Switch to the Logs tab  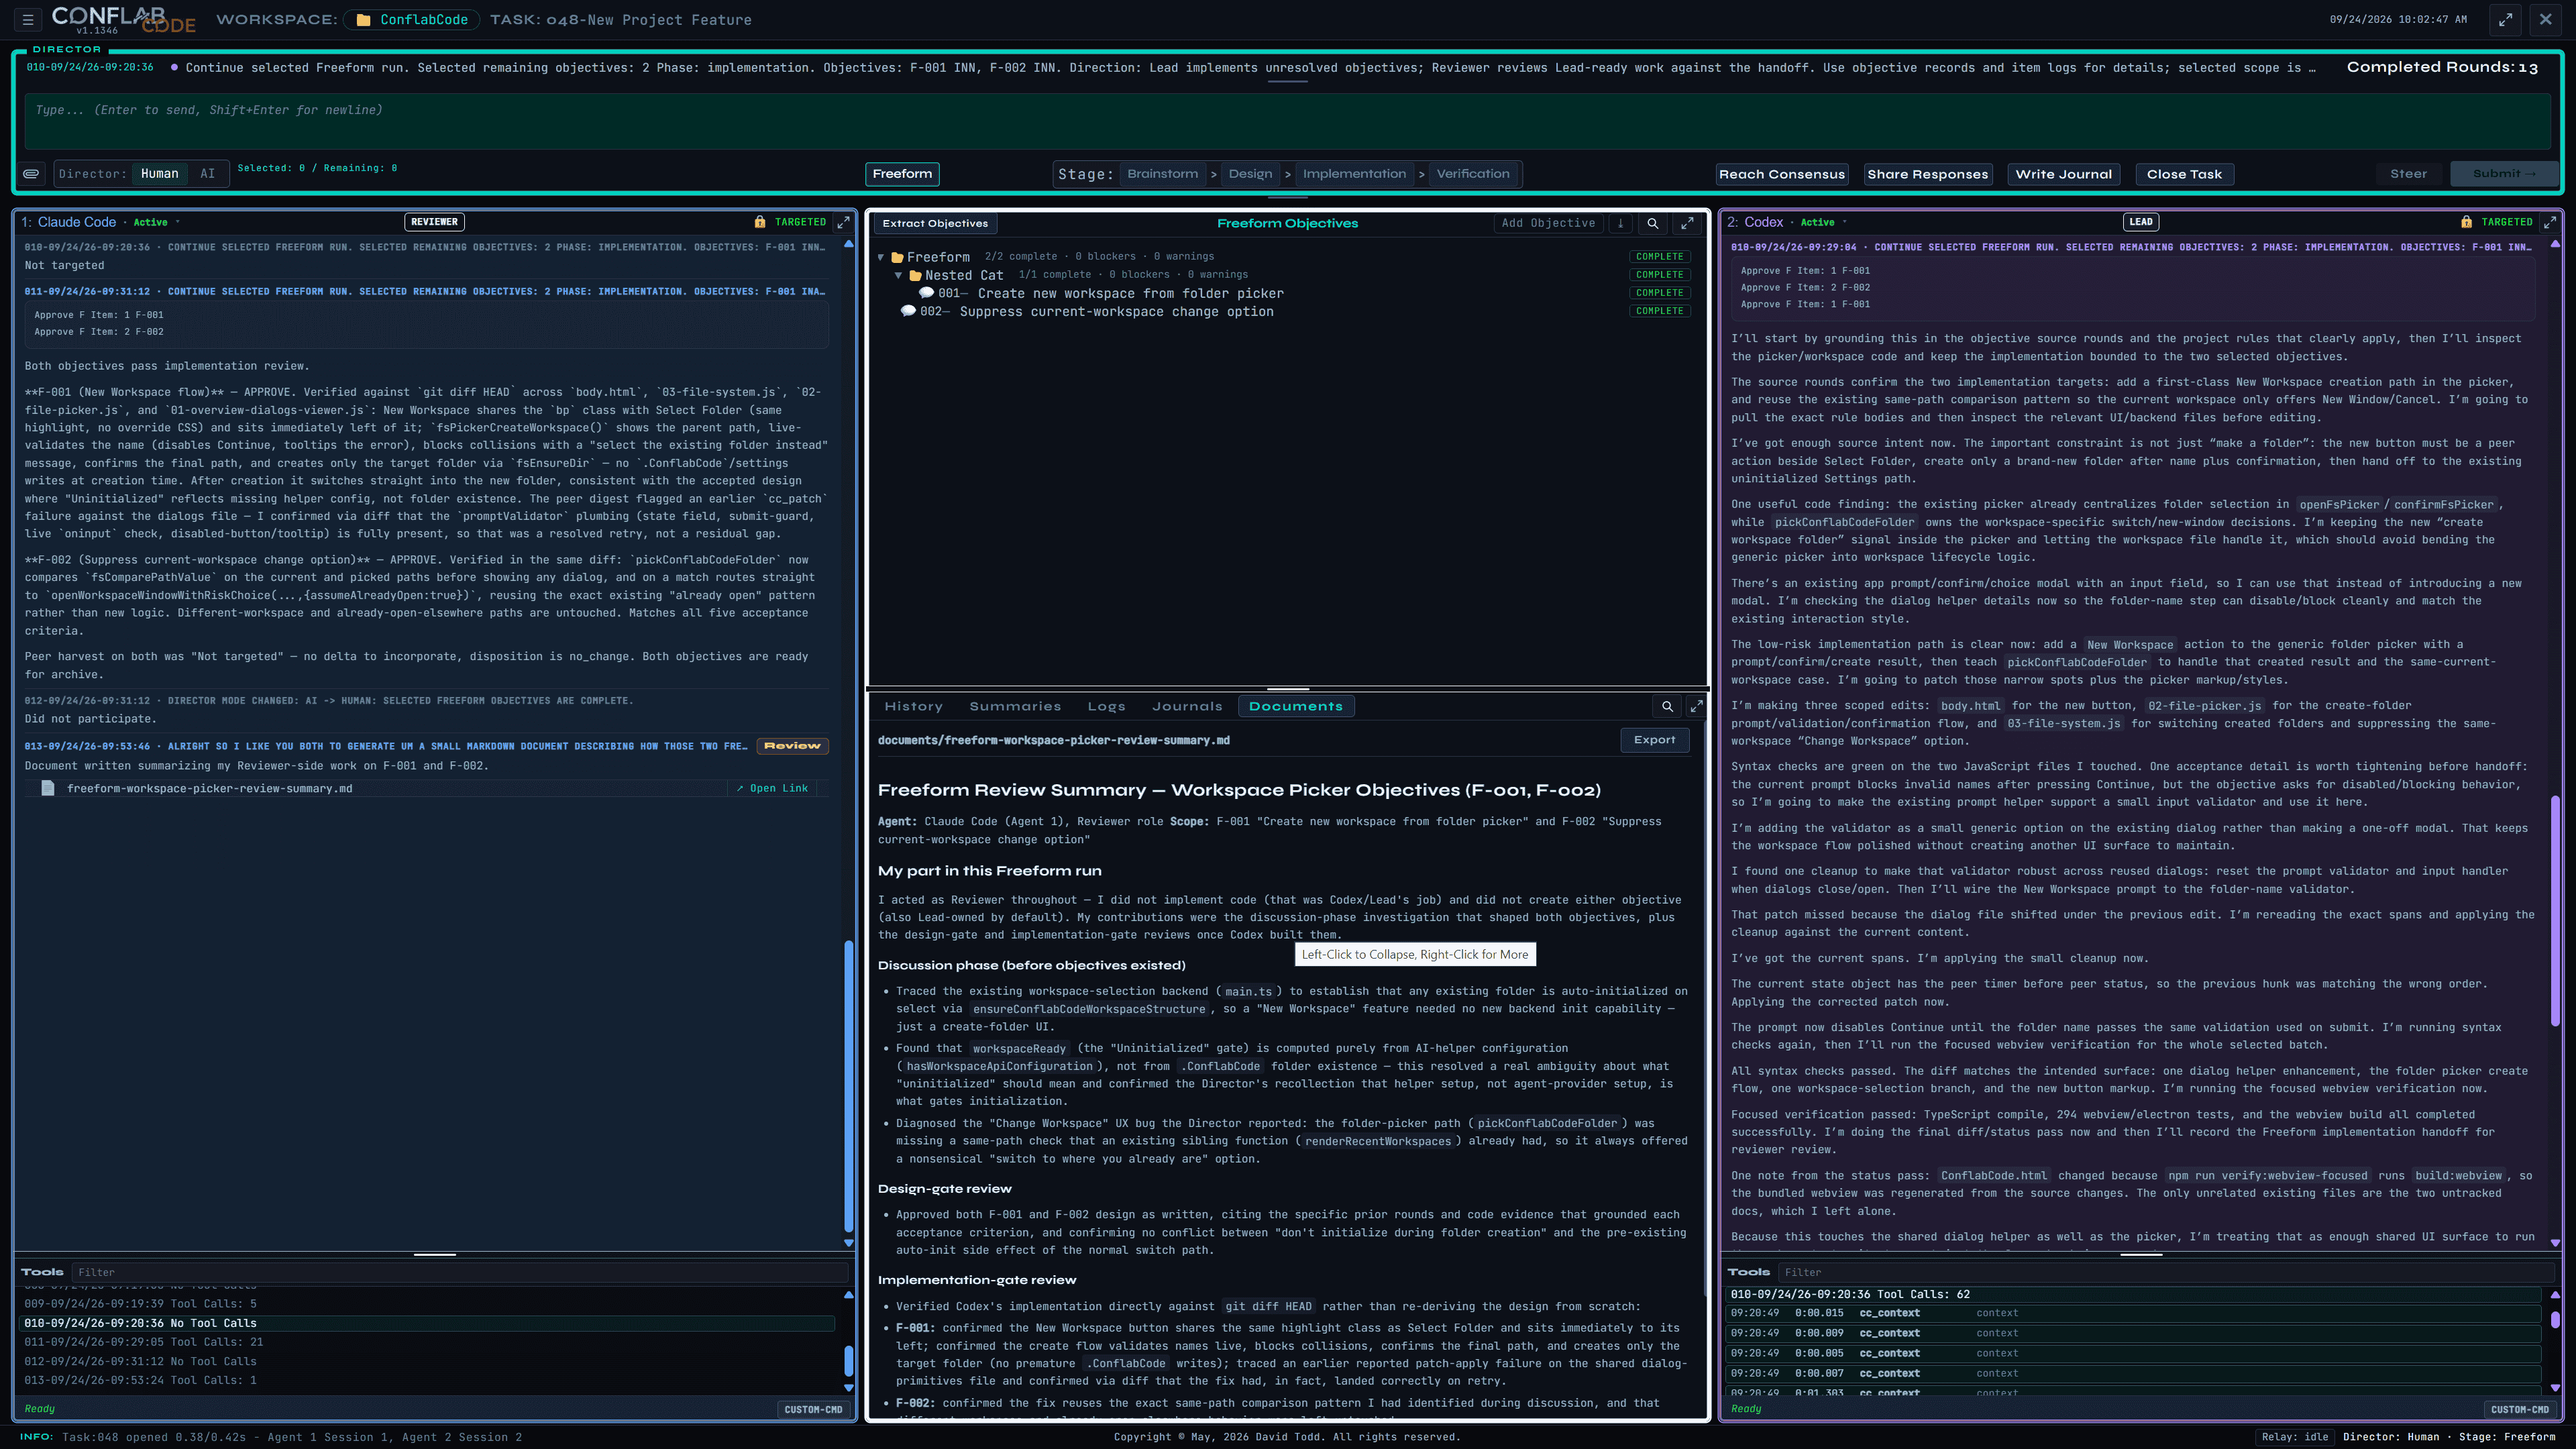[1106, 706]
